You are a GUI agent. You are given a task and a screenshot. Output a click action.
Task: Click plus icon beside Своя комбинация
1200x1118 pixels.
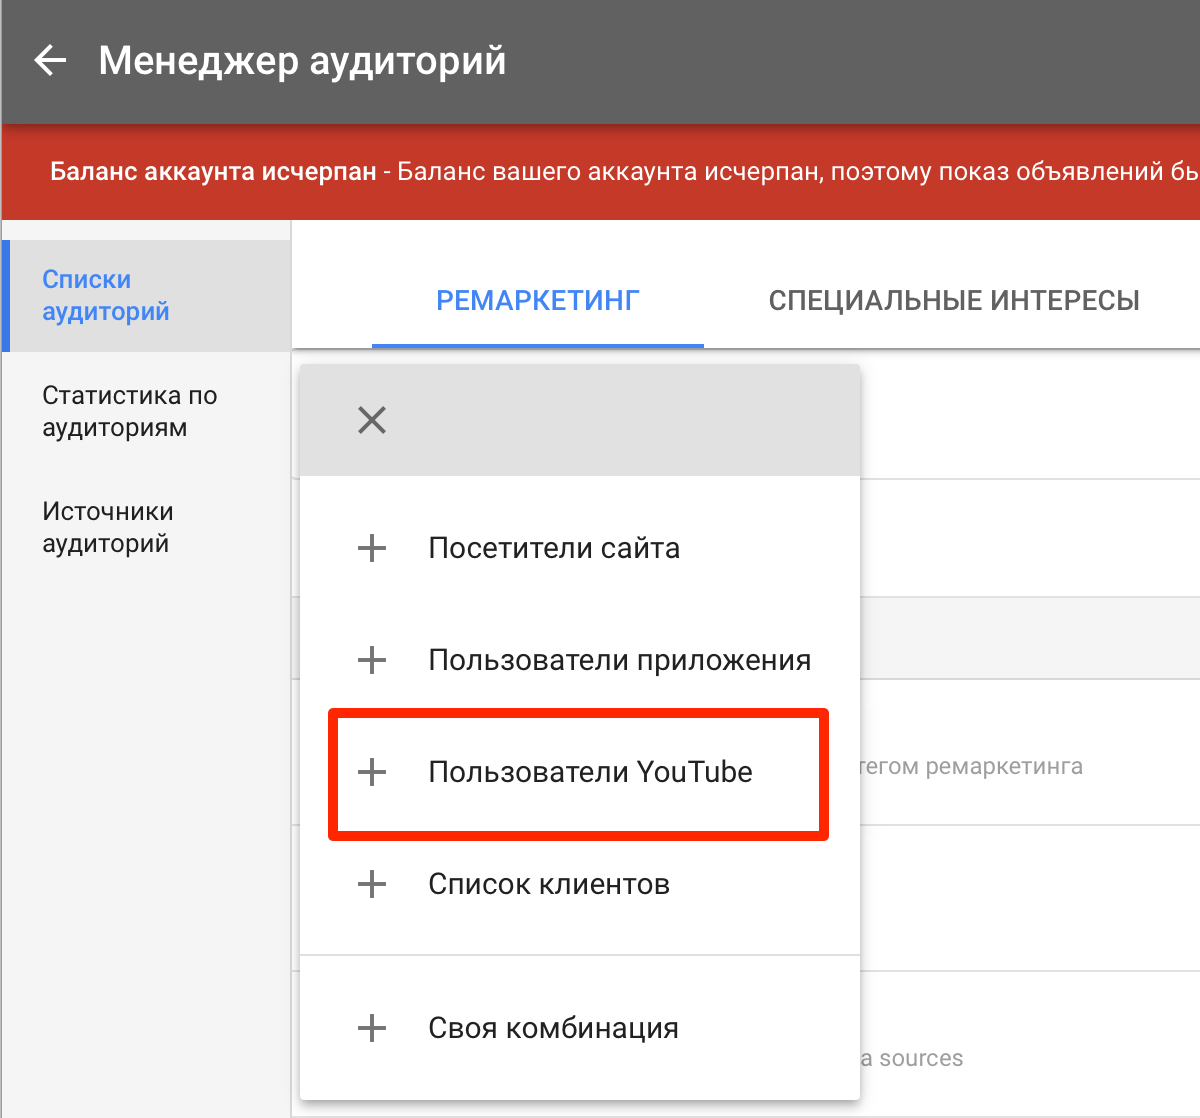point(372,1028)
